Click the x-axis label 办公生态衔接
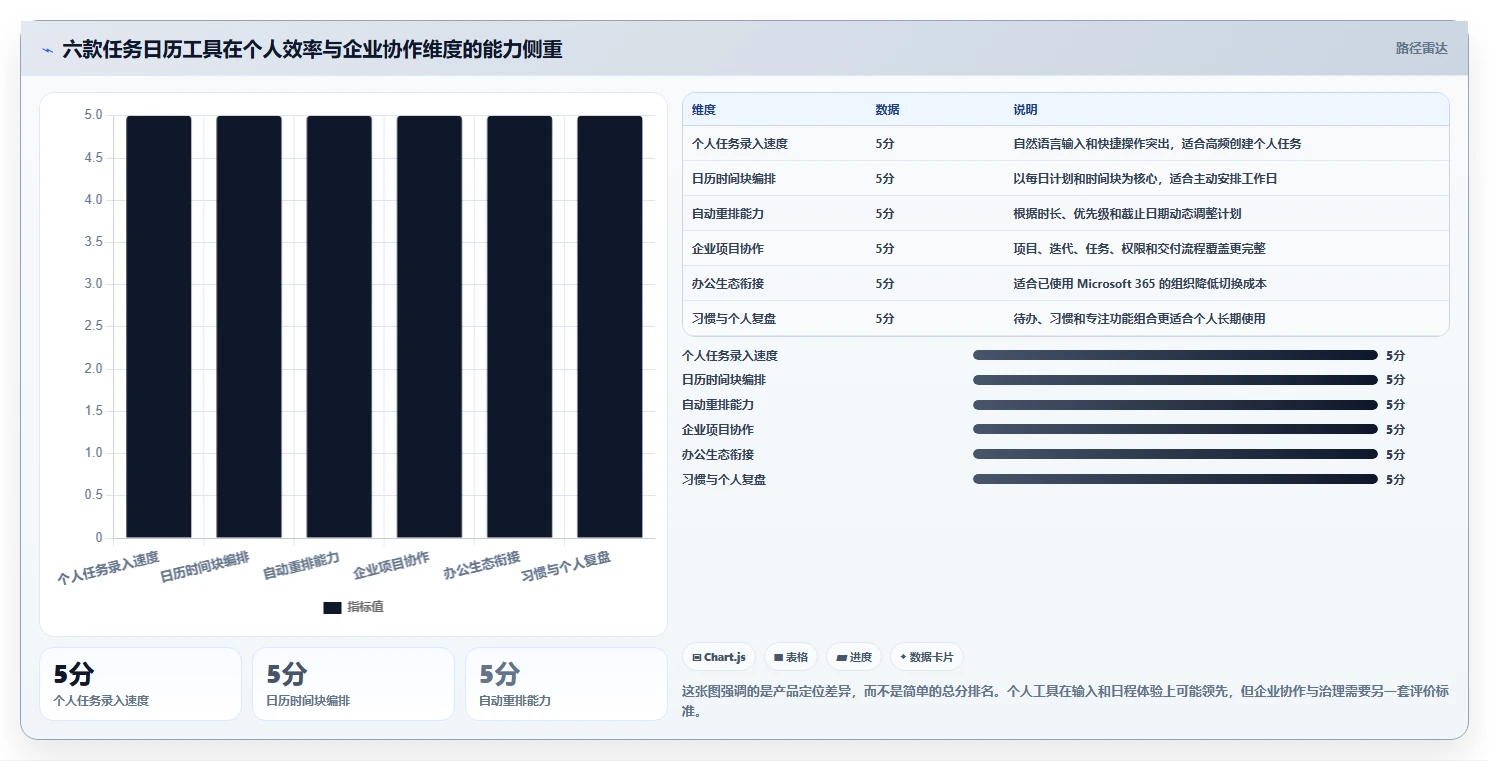The image size is (1489, 761). 481,566
